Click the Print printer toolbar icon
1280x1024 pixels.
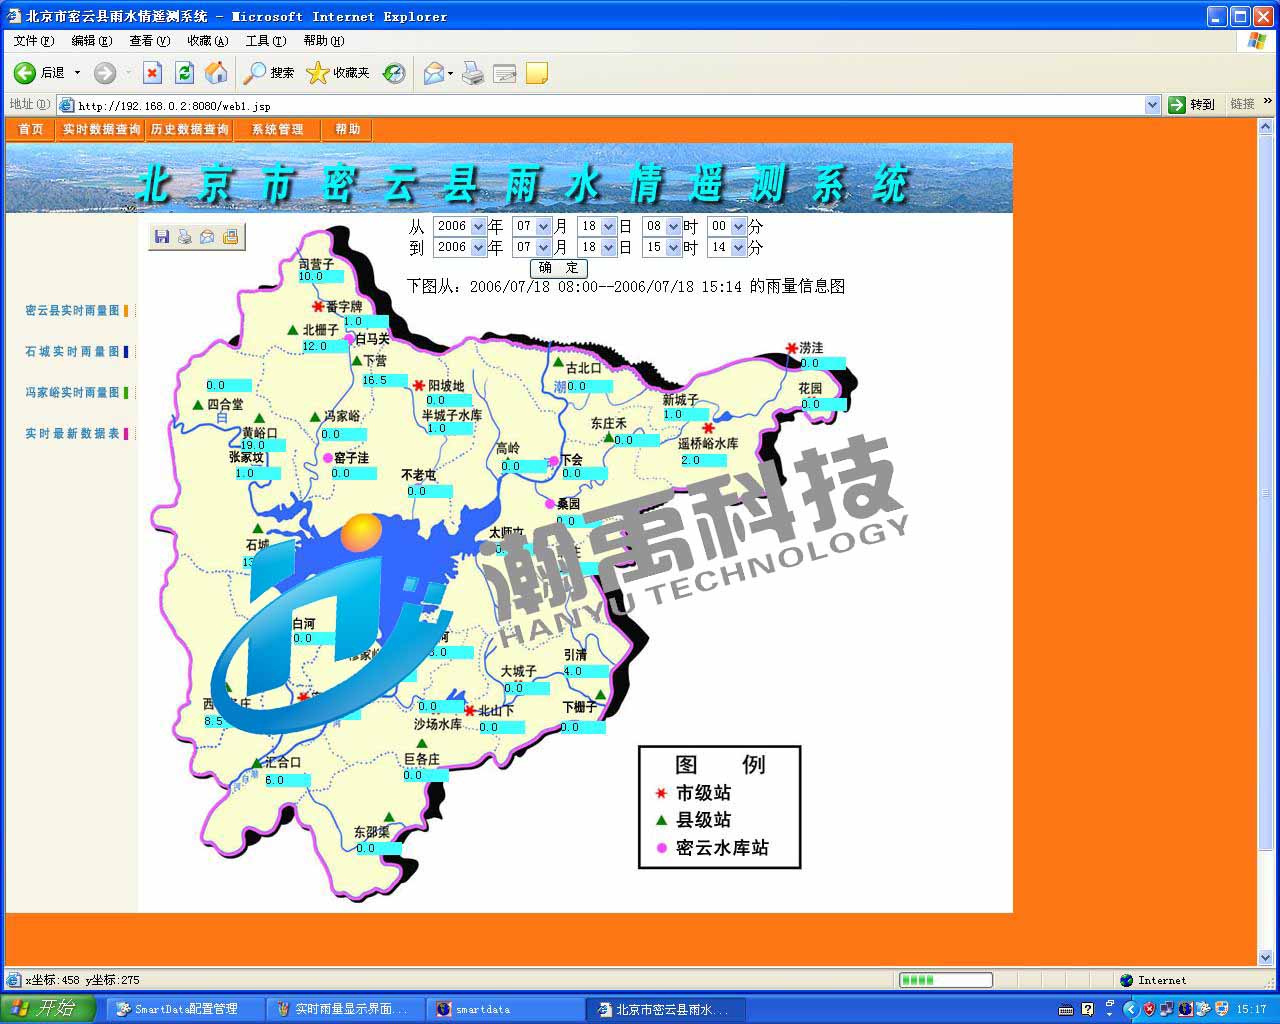[x=473, y=73]
